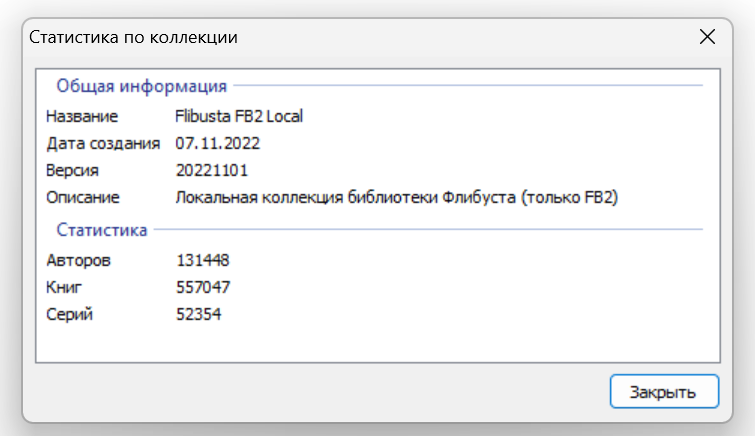Click the Авторов label
The width and height of the screenshot is (756, 441).
(x=80, y=260)
